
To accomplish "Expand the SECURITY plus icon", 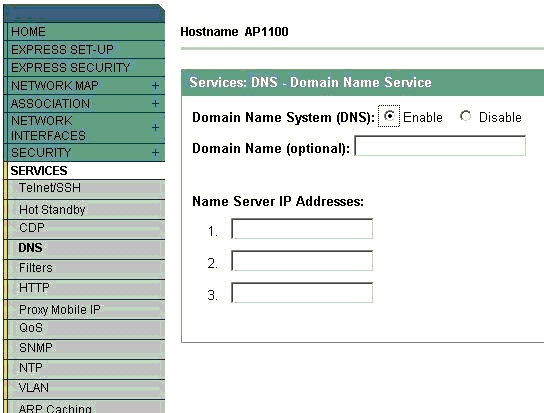I will click(x=155, y=152).
